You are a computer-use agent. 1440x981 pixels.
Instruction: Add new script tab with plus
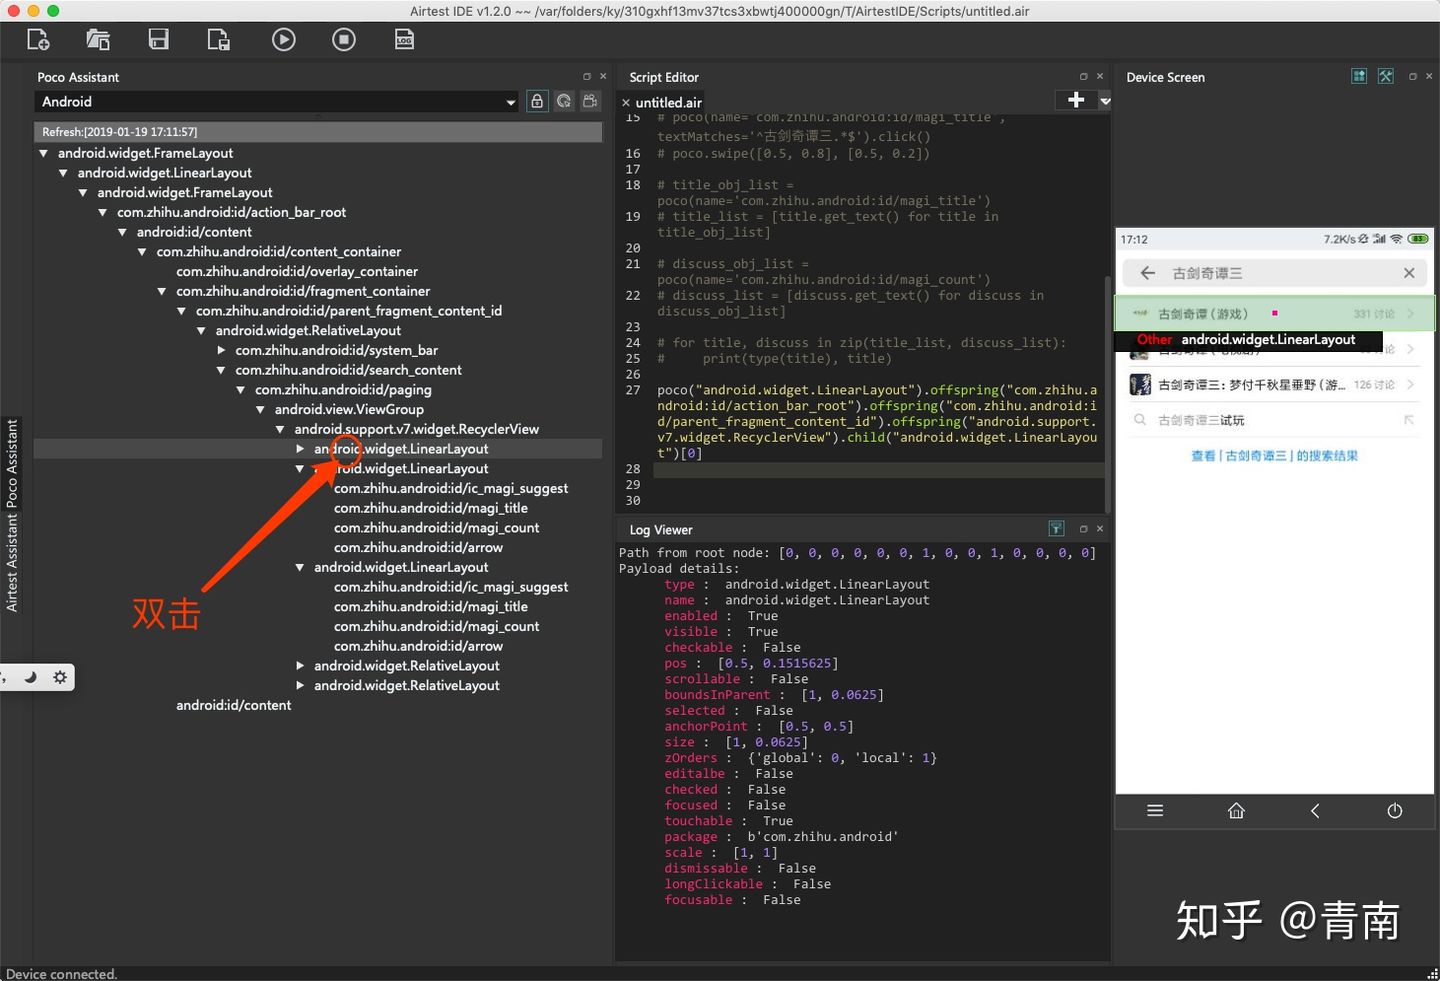coord(1076,100)
